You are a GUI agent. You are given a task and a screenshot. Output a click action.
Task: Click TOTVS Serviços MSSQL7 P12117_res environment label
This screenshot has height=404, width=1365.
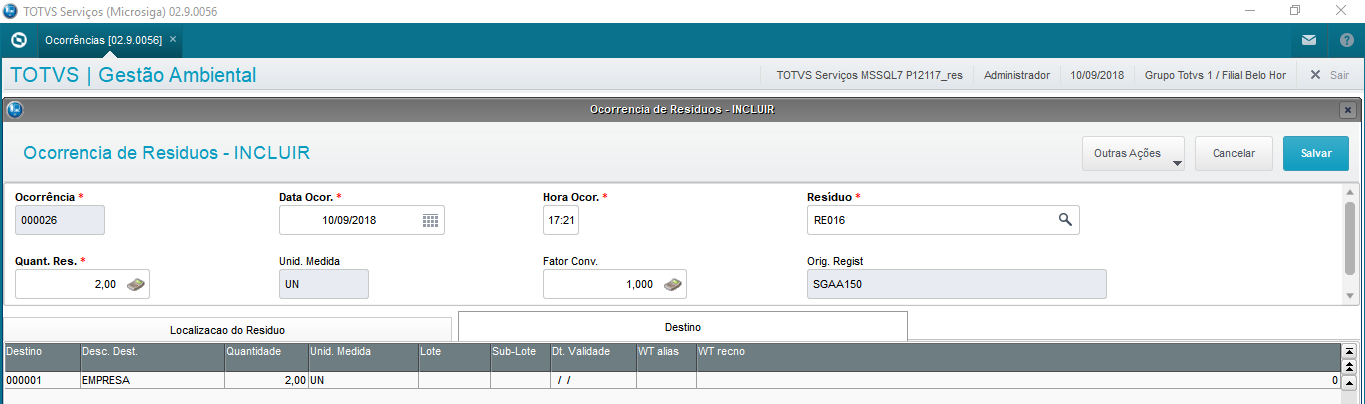click(869, 75)
